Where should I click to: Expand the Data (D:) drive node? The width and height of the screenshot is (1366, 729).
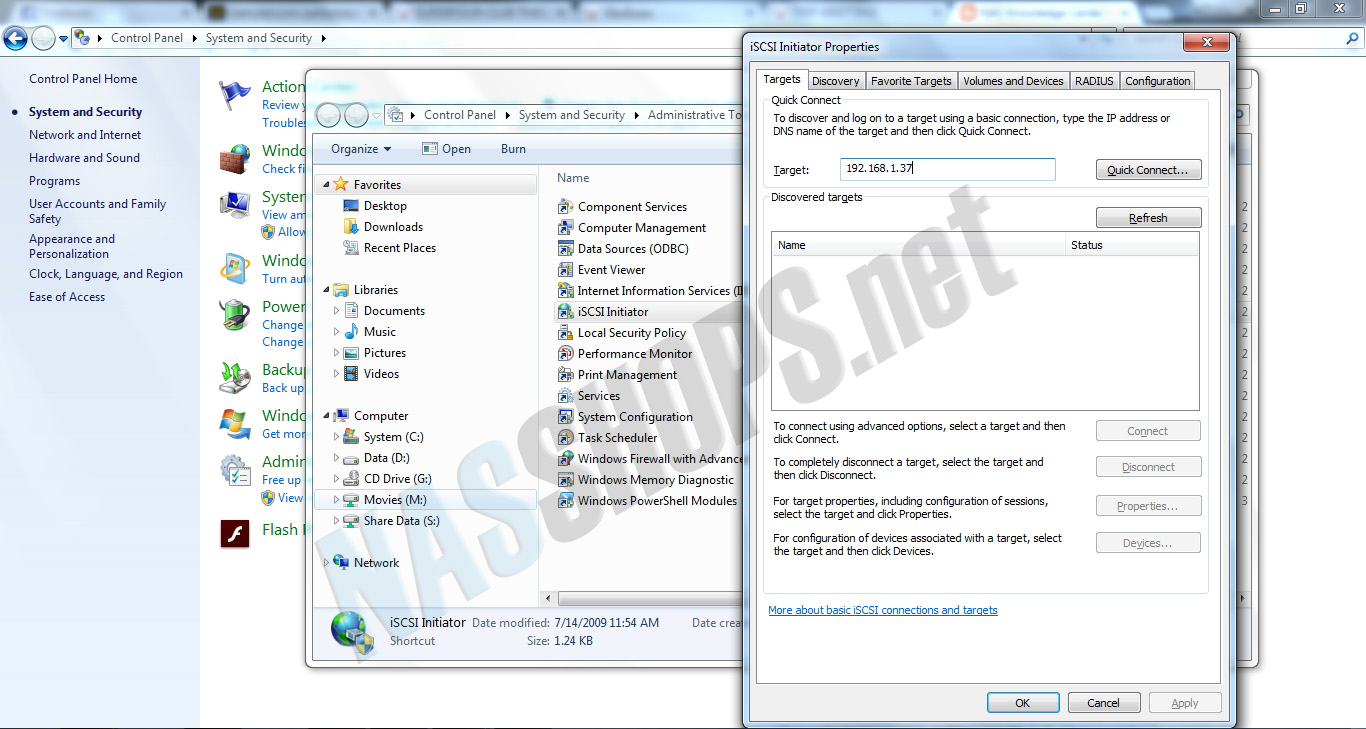click(x=336, y=458)
